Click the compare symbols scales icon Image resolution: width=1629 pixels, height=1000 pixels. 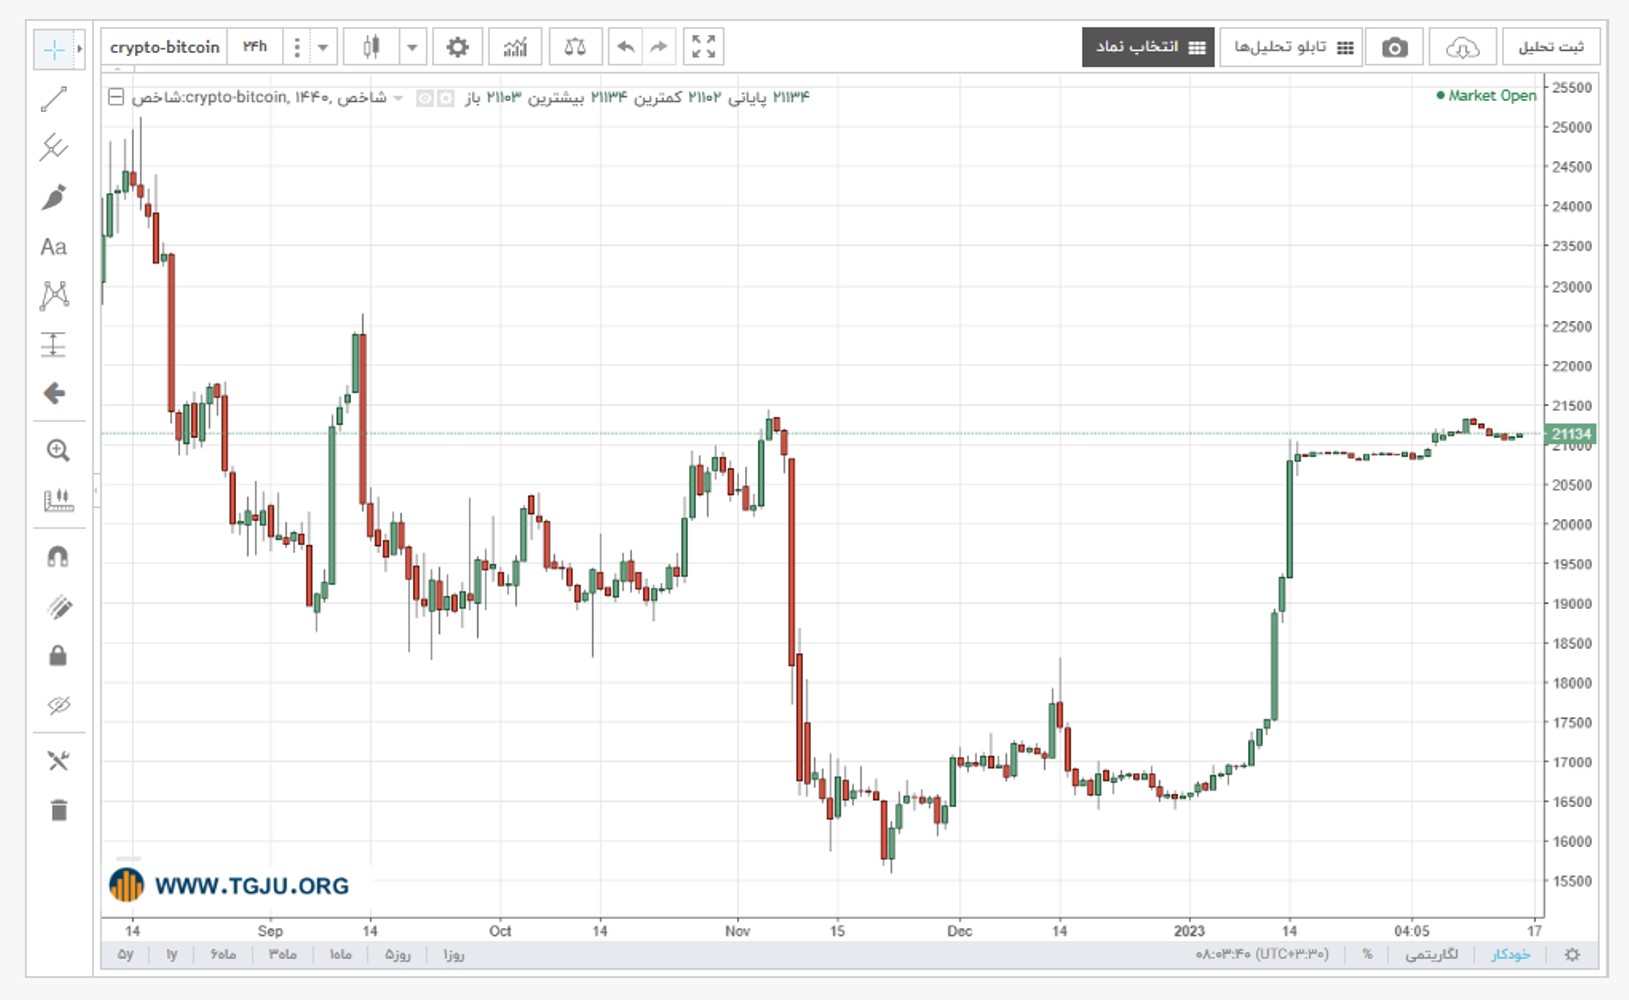point(575,47)
